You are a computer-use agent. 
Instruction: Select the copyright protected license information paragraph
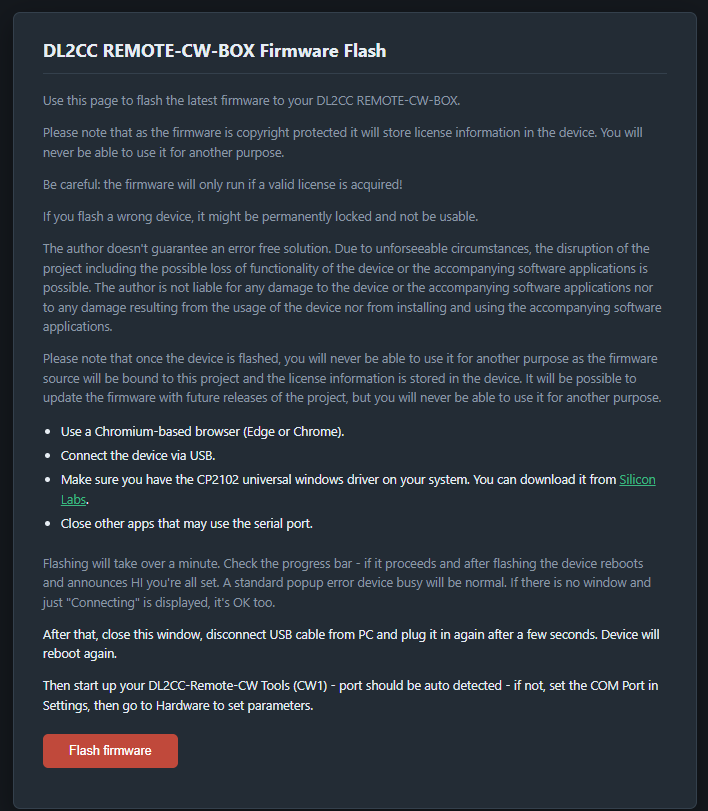click(x=343, y=142)
